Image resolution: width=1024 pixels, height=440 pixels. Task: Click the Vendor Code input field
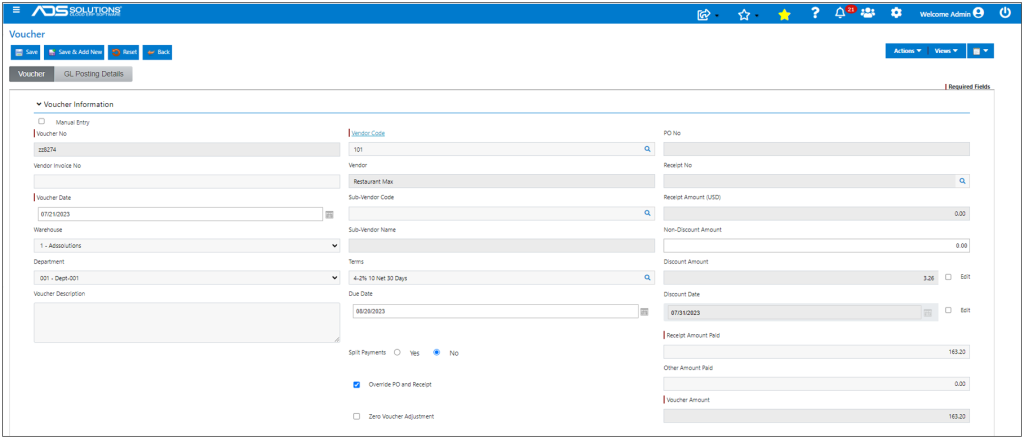pyautogui.click(x=502, y=149)
